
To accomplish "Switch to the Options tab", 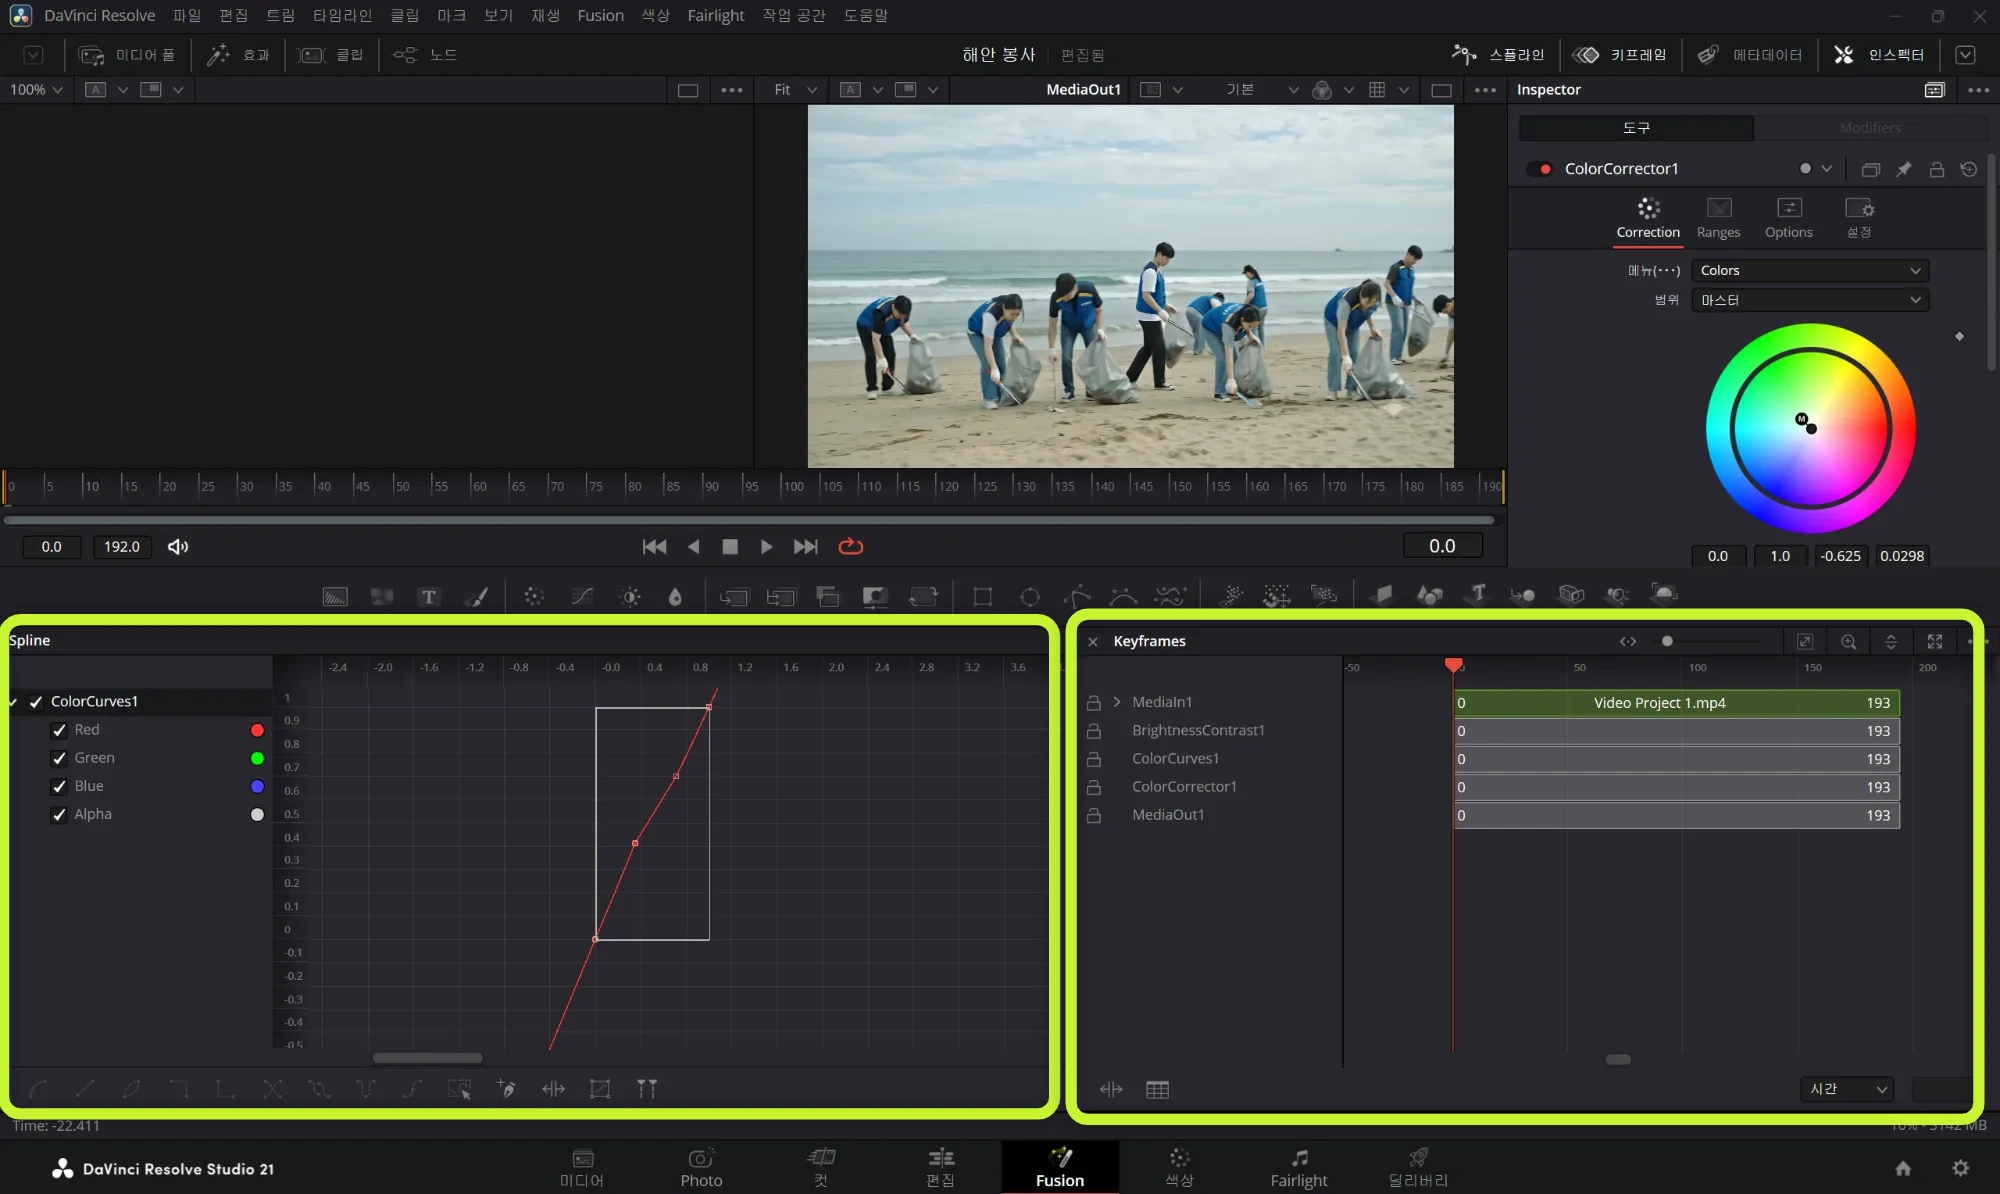I will (1788, 218).
